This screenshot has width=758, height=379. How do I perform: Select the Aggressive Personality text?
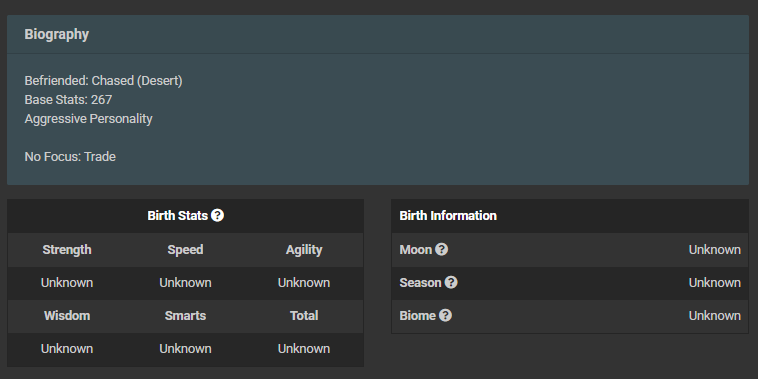tap(88, 119)
